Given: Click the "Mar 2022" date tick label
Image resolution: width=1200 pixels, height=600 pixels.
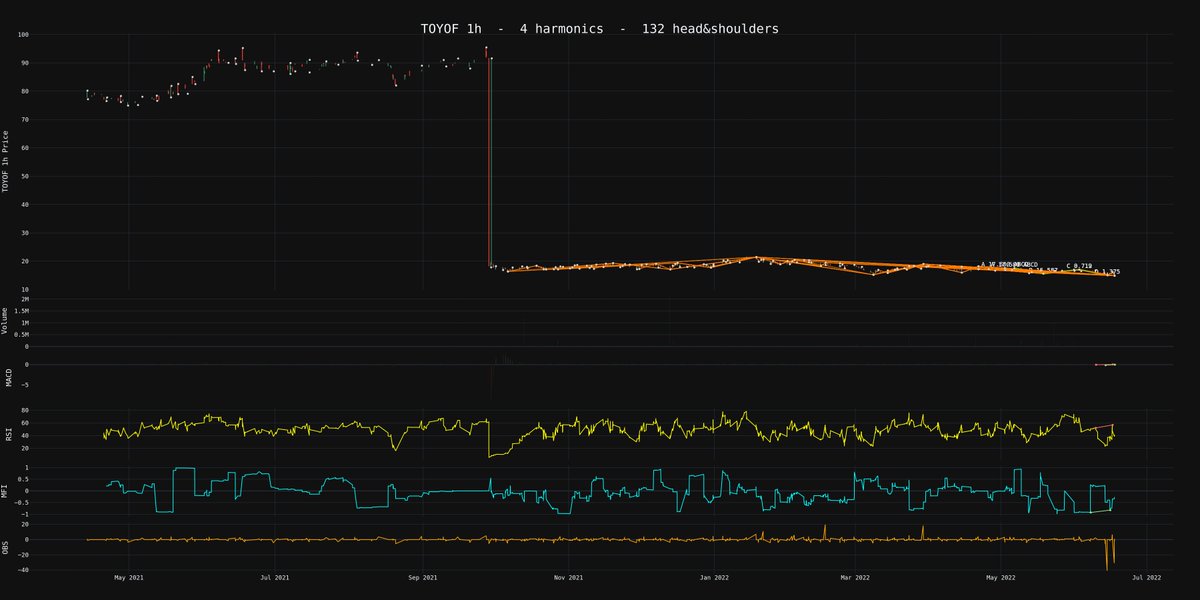Looking at the screenshot, I should point(855,578).
